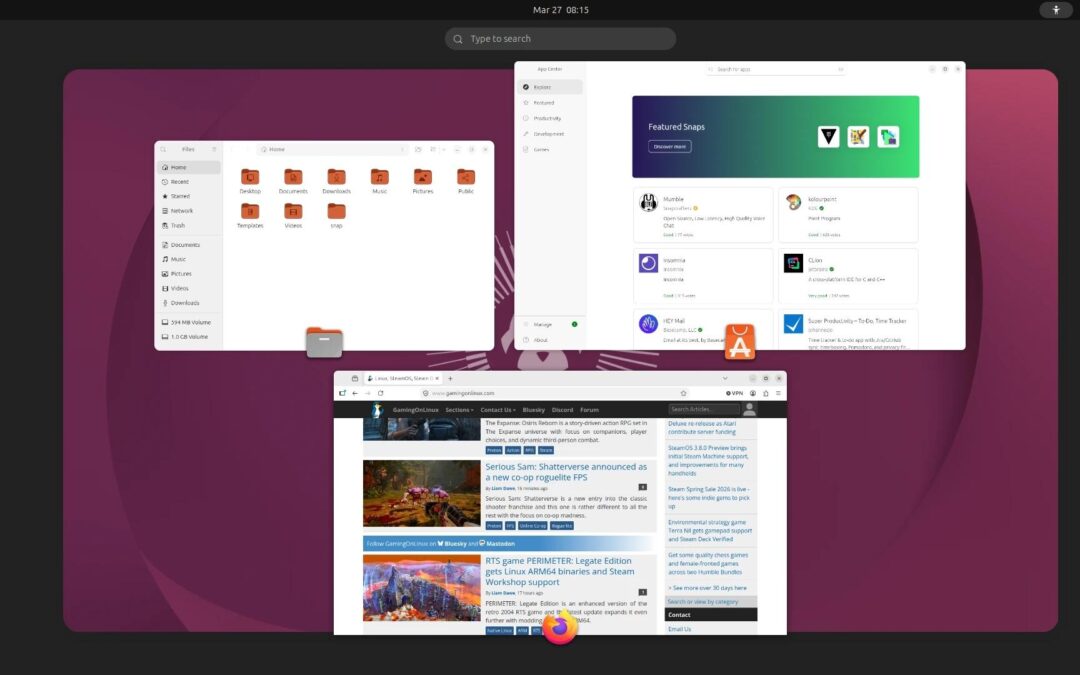Click the Insomnia app icon in App Center
The image size is (1080, 675).
point(648,263)
